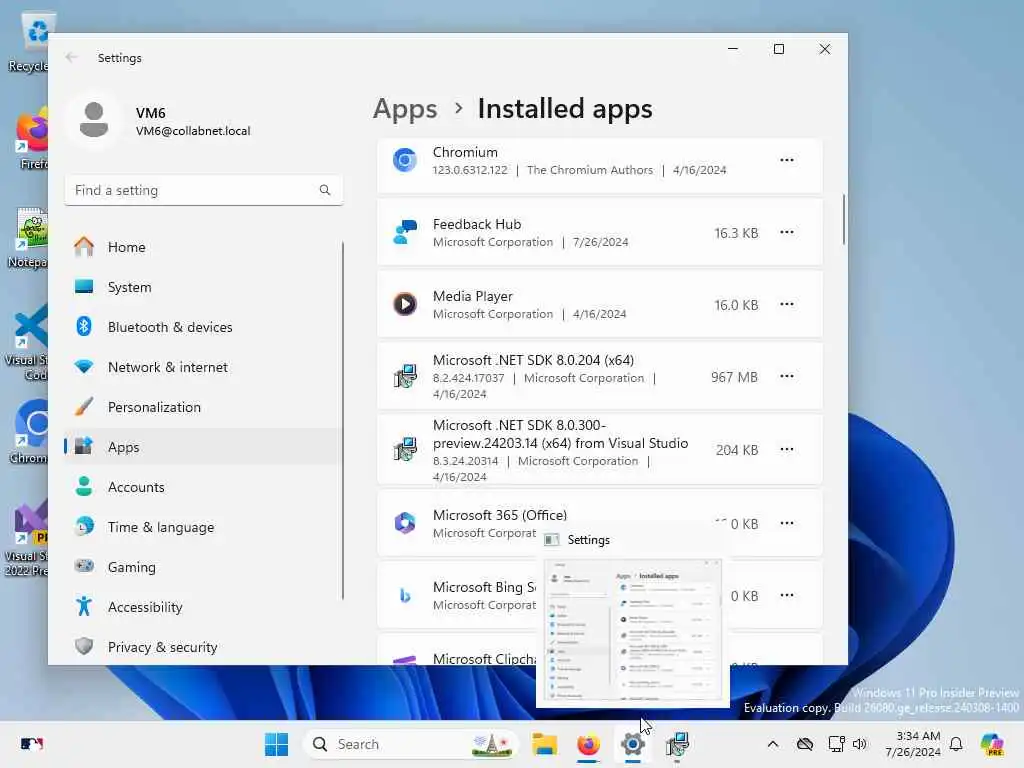
Task: Click the Feedback Hub size 16.3 KB
Action: tap(736, 233)
